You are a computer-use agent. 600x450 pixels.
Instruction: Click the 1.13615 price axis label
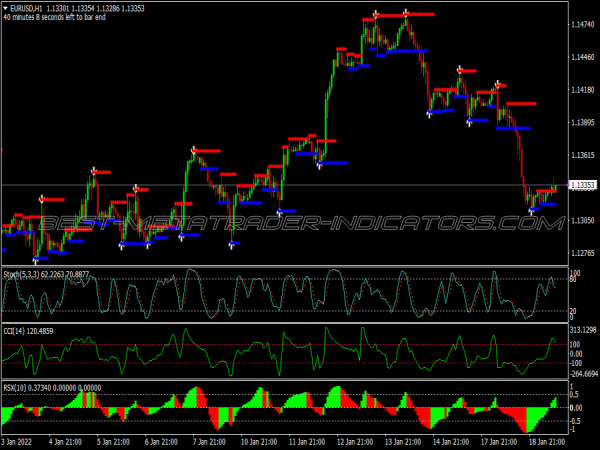click(583, 155)
